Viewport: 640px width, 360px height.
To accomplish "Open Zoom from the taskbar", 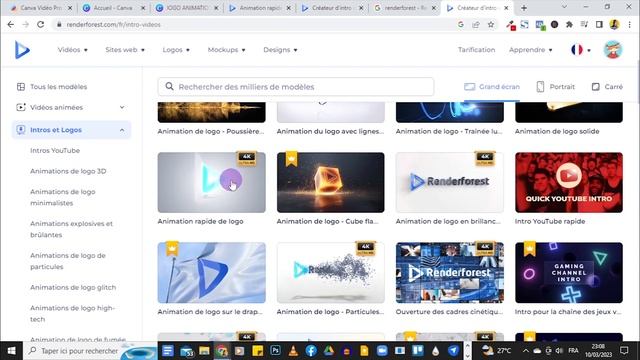I will point(382,351).
